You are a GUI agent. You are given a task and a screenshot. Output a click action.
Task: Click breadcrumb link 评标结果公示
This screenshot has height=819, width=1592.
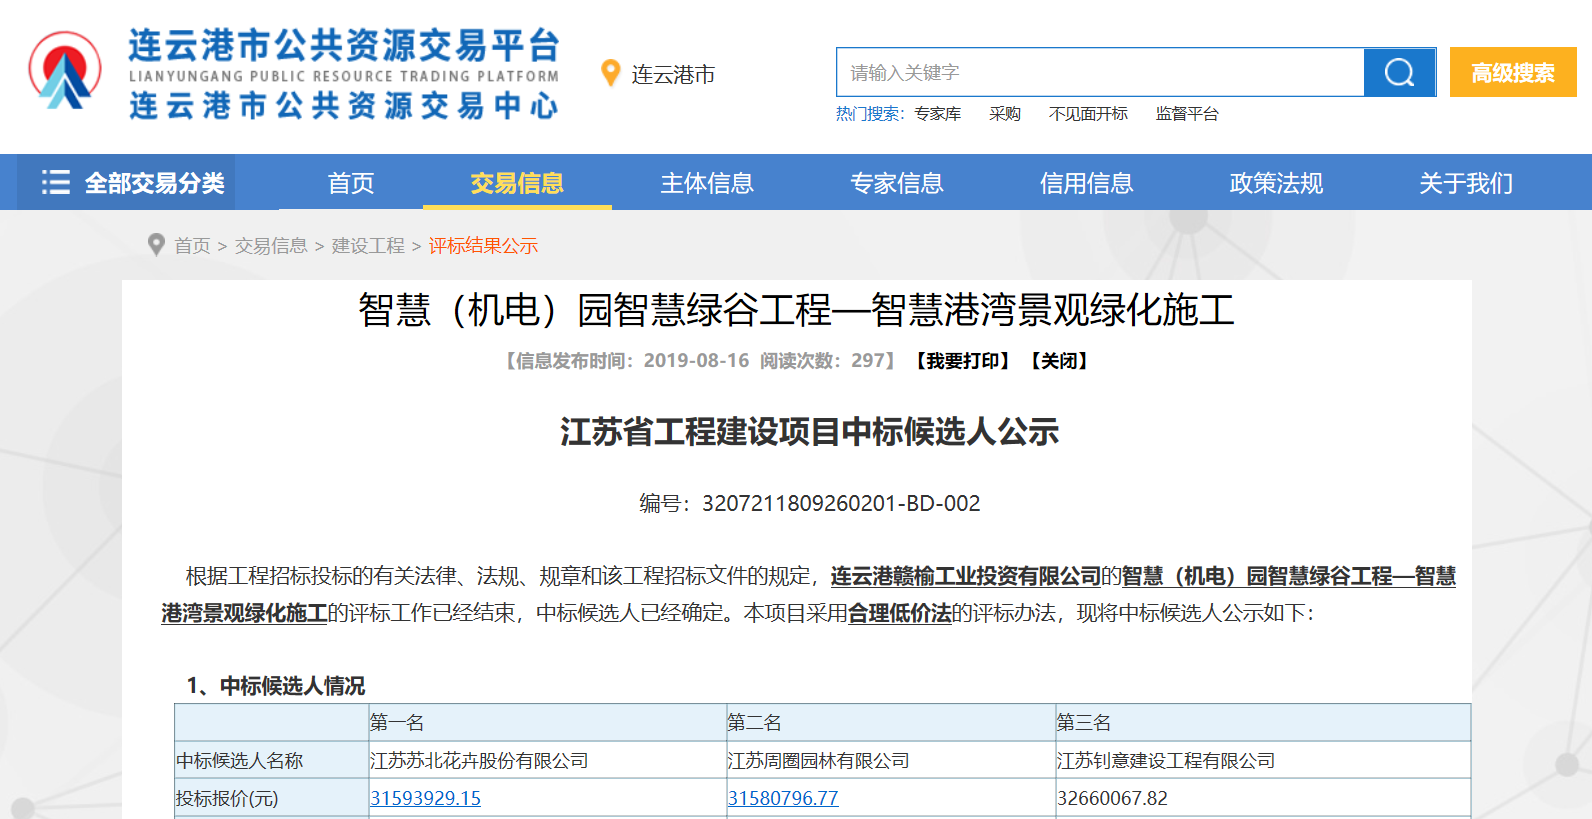[x=483, y=246]
